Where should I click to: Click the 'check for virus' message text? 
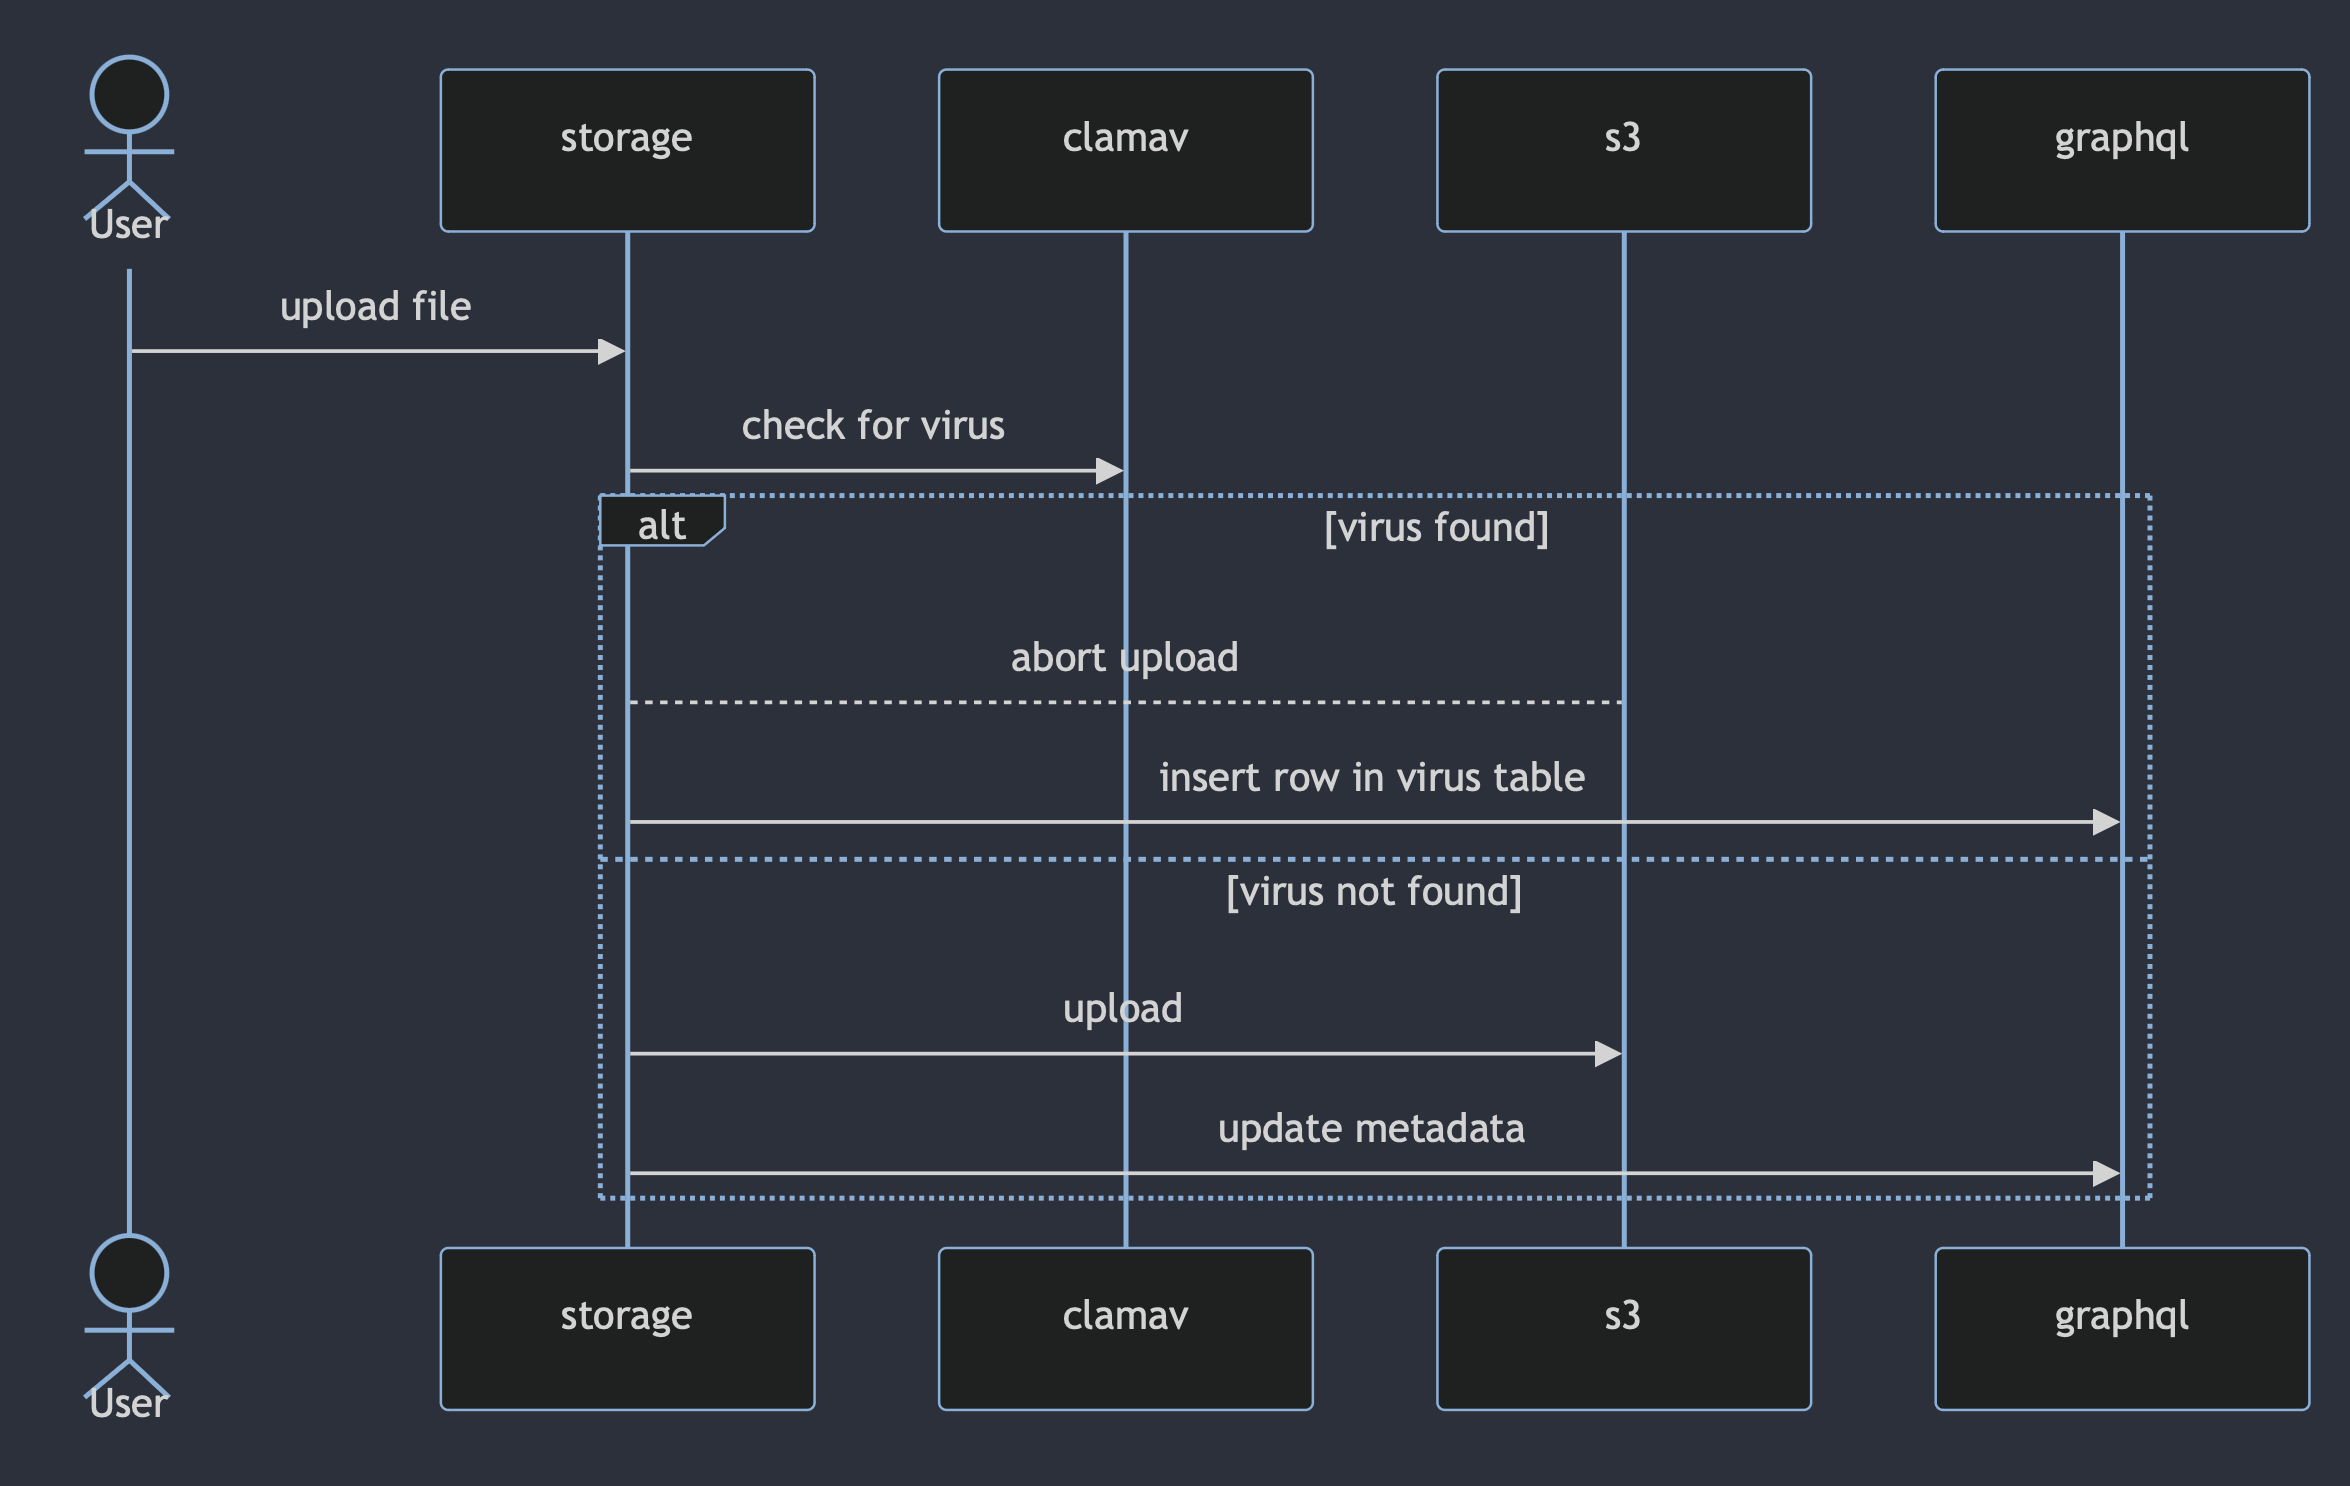point(872,426)
